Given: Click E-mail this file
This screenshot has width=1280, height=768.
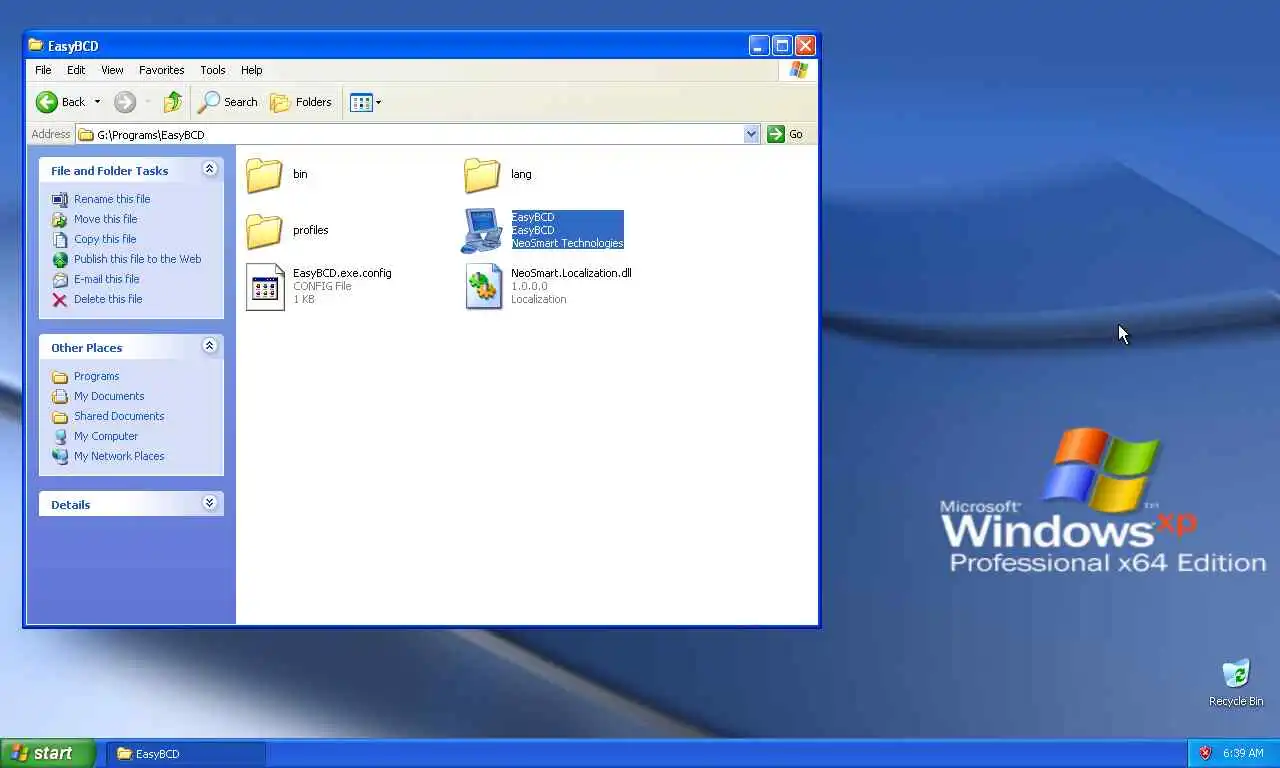Looking at the screenshot, I should 106,279.
